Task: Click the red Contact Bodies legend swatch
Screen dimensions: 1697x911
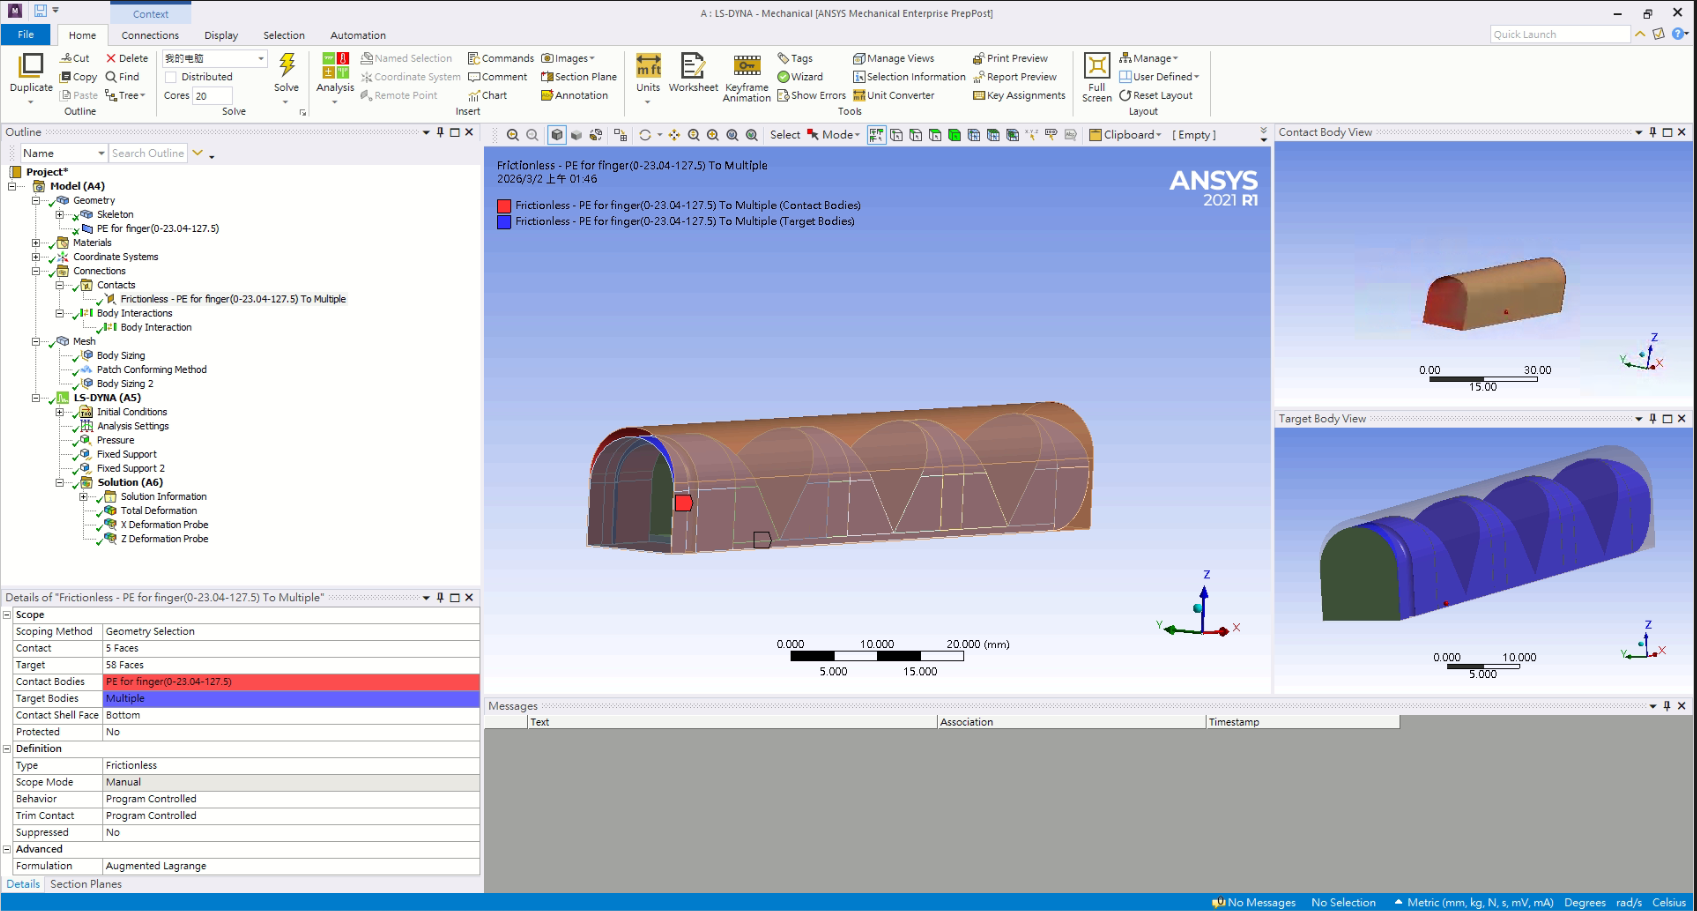Action: point(504,206)
